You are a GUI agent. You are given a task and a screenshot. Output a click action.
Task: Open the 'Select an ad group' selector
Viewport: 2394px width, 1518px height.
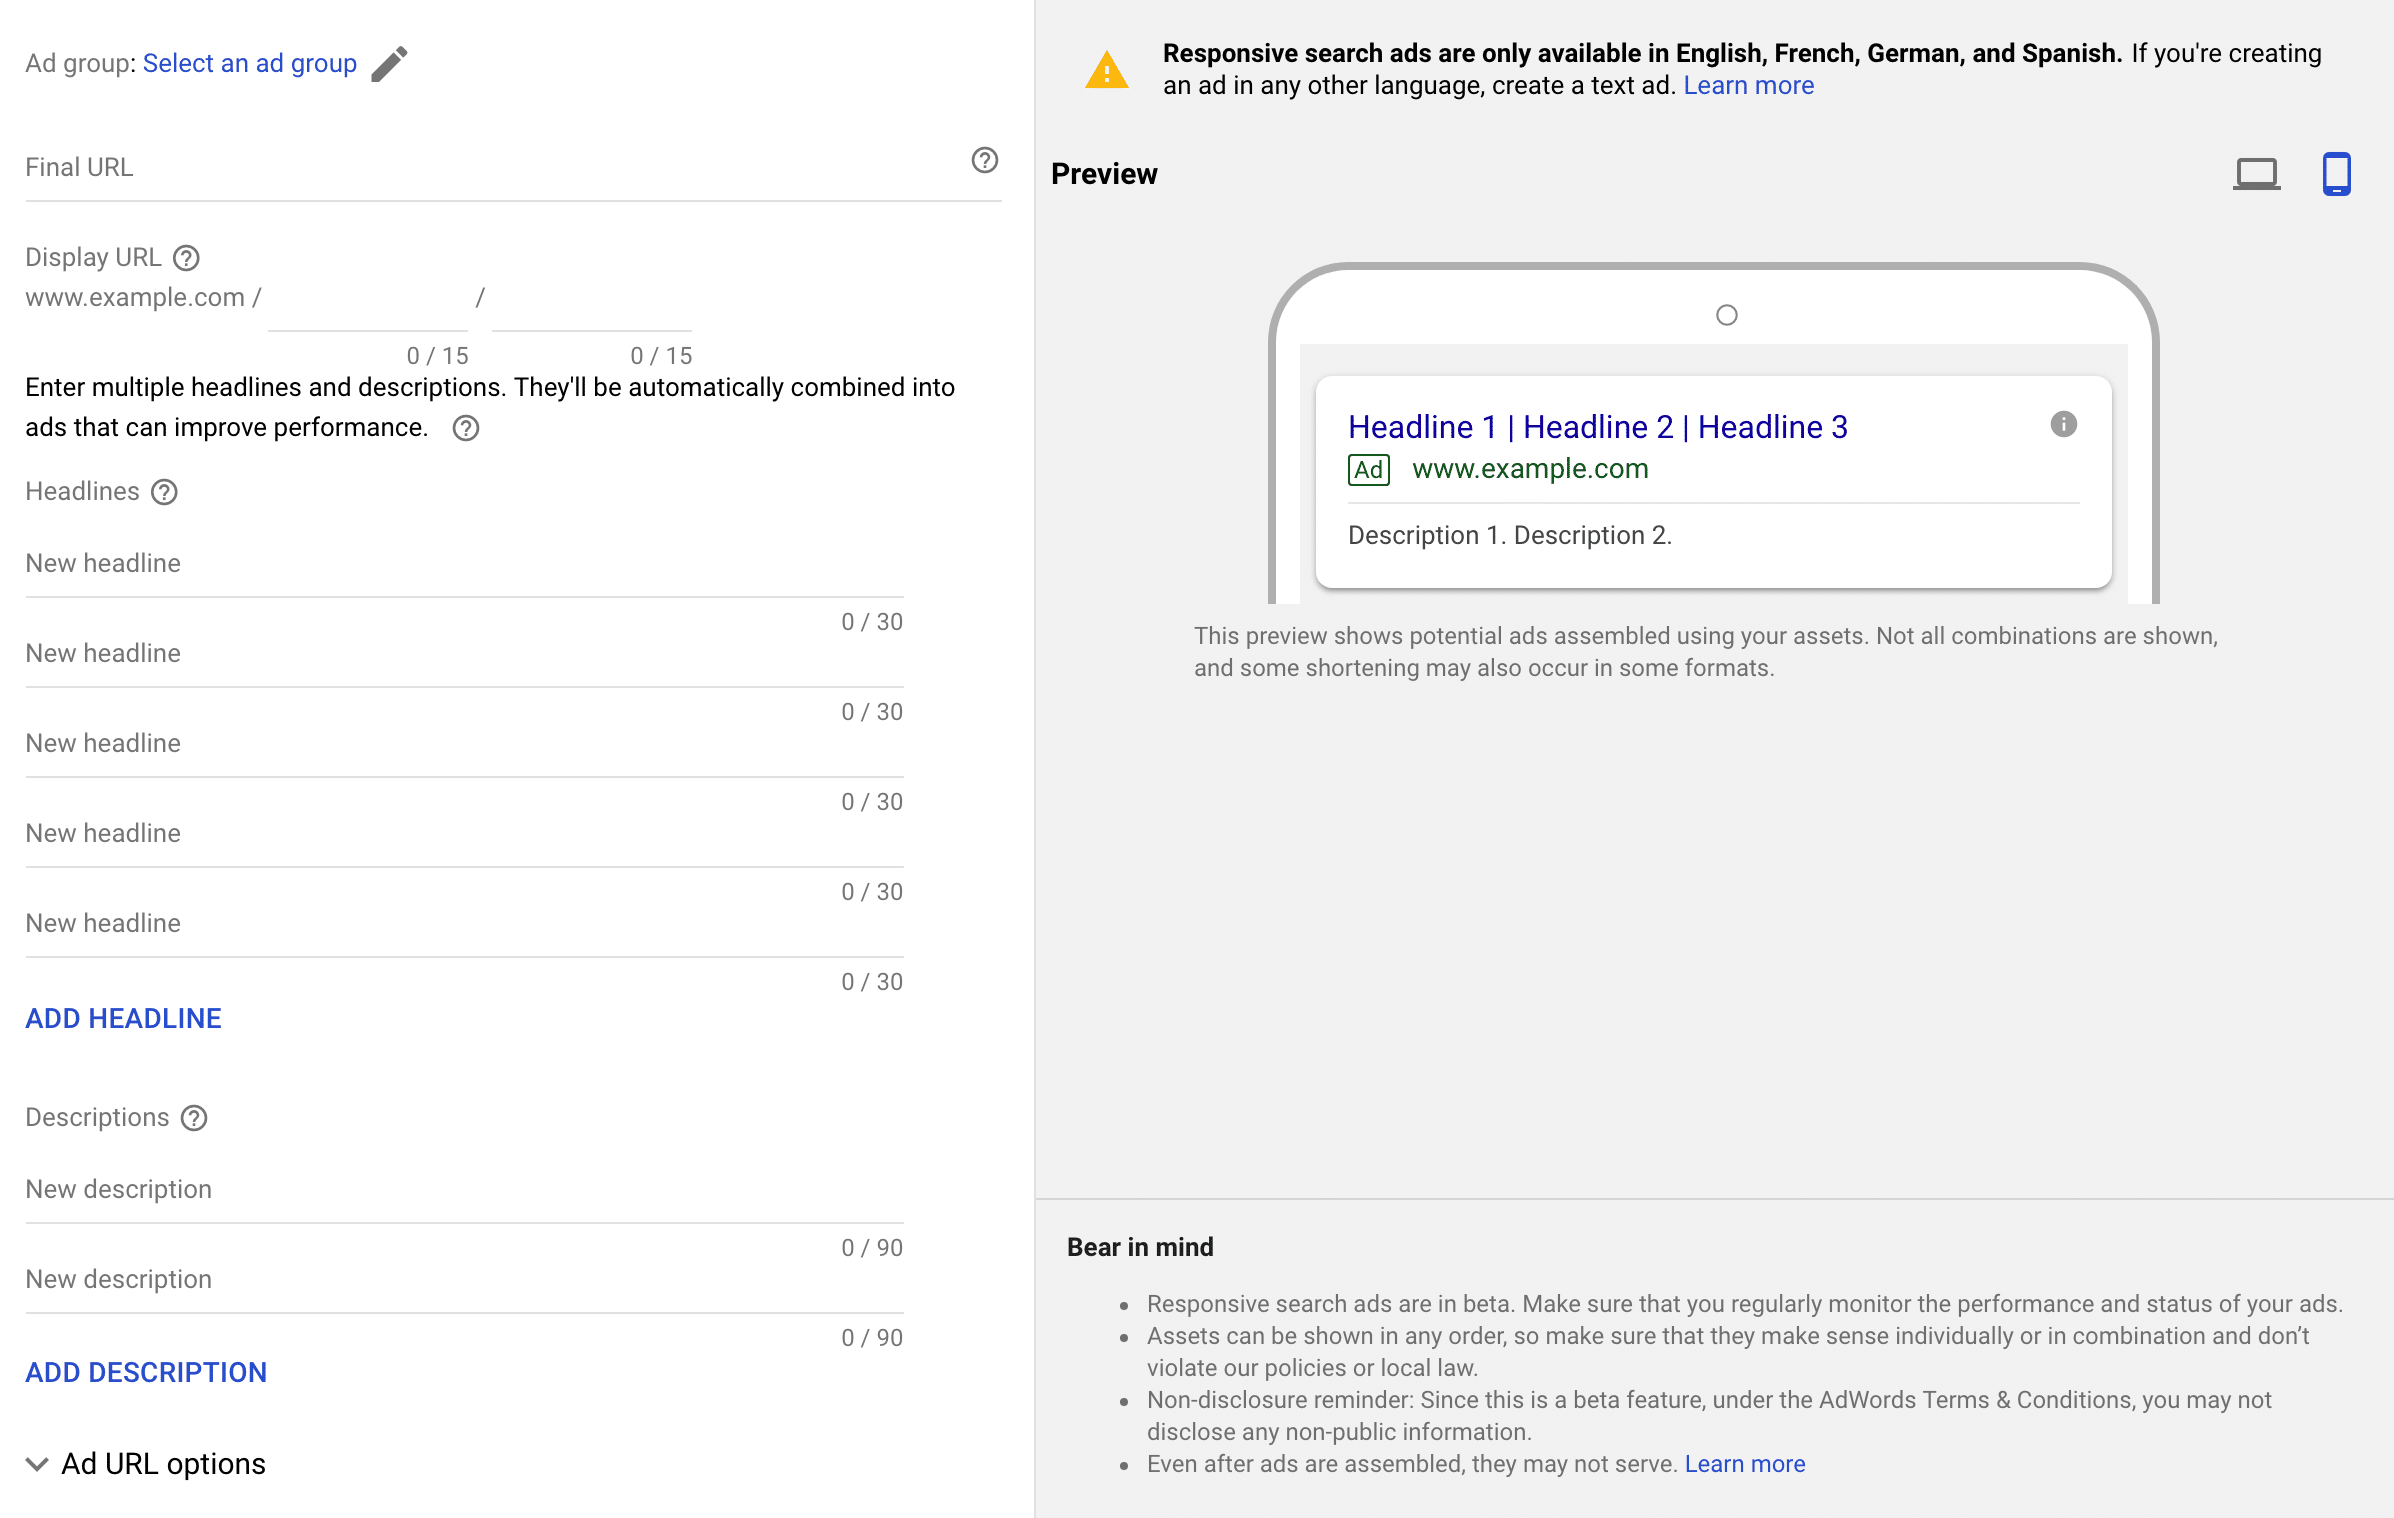pos(250,63)
